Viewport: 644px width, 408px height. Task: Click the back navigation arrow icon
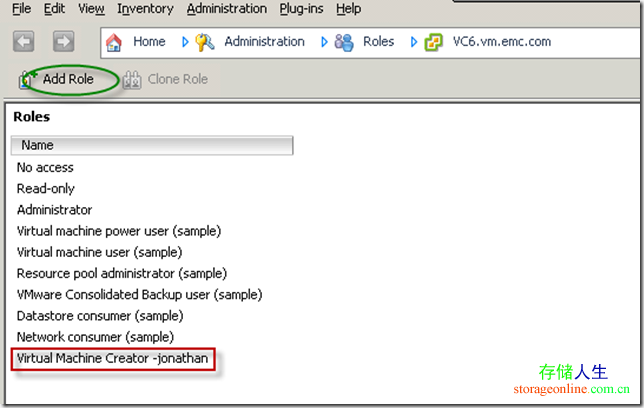coord(24,42)
